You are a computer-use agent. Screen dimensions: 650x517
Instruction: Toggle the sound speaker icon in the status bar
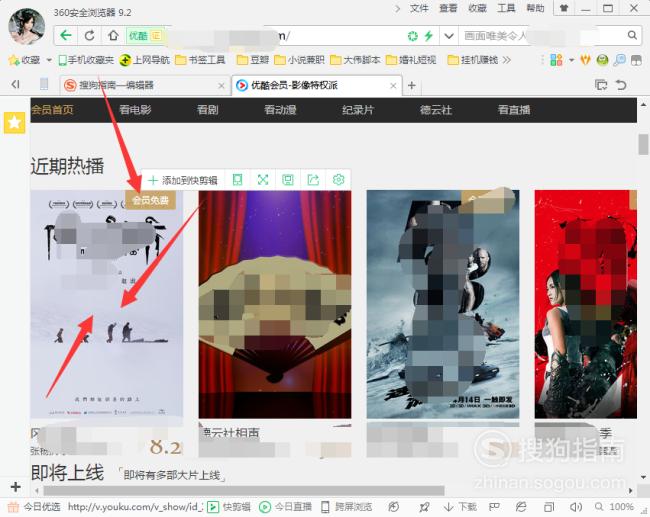[x=576, y=507]
